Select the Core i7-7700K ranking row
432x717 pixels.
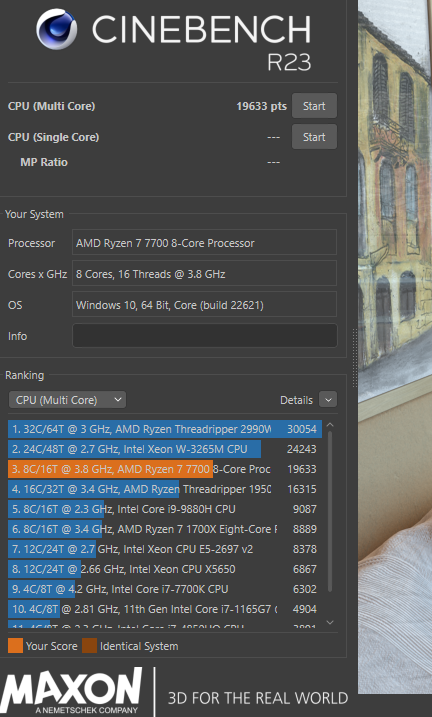pos(165,589)
